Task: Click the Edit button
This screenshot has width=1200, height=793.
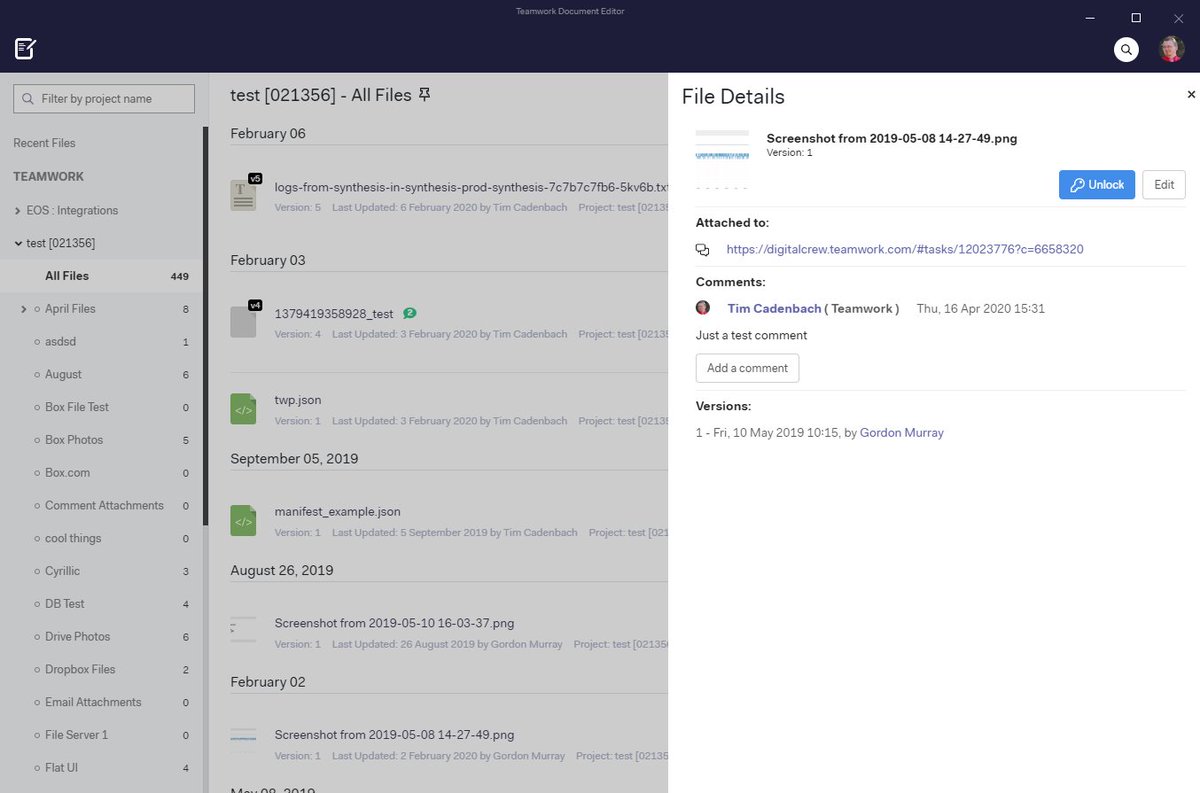Action: 1164,185
